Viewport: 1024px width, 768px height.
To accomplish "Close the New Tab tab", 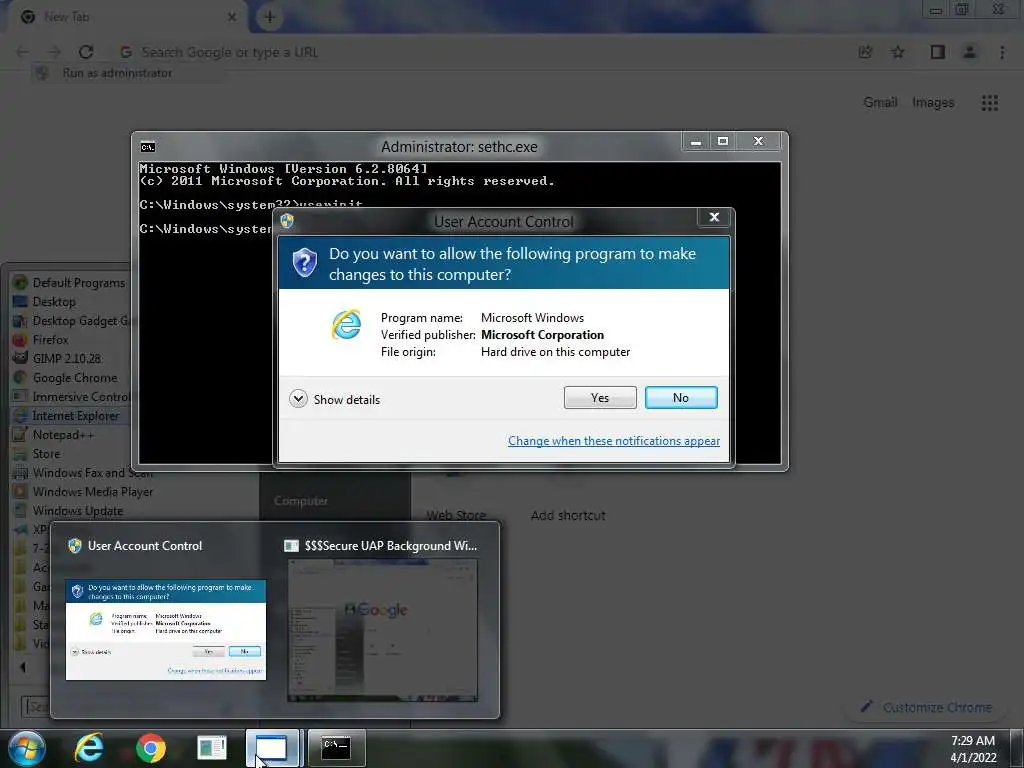I will tap(232, 18).
